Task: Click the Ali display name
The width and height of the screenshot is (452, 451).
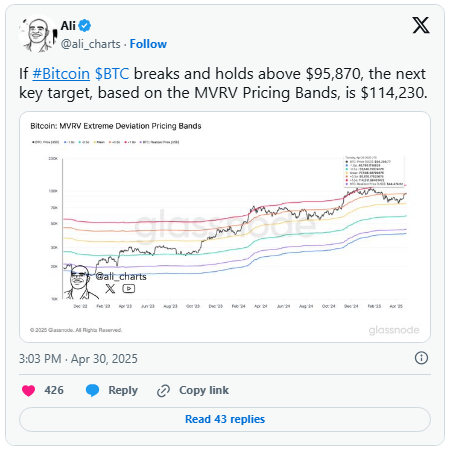Action: point(68,26)
